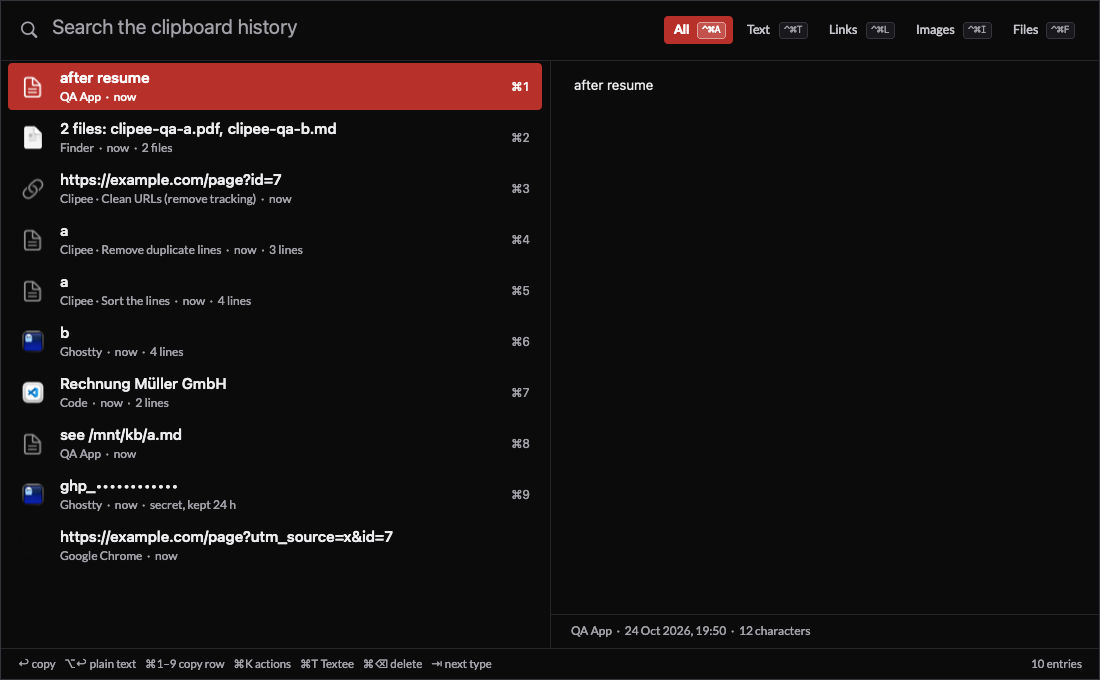Image resolution: width=1100 pixels, height=680 pixels.
Task: Click the "delete" footer hint
Action: tap(392, 664)
